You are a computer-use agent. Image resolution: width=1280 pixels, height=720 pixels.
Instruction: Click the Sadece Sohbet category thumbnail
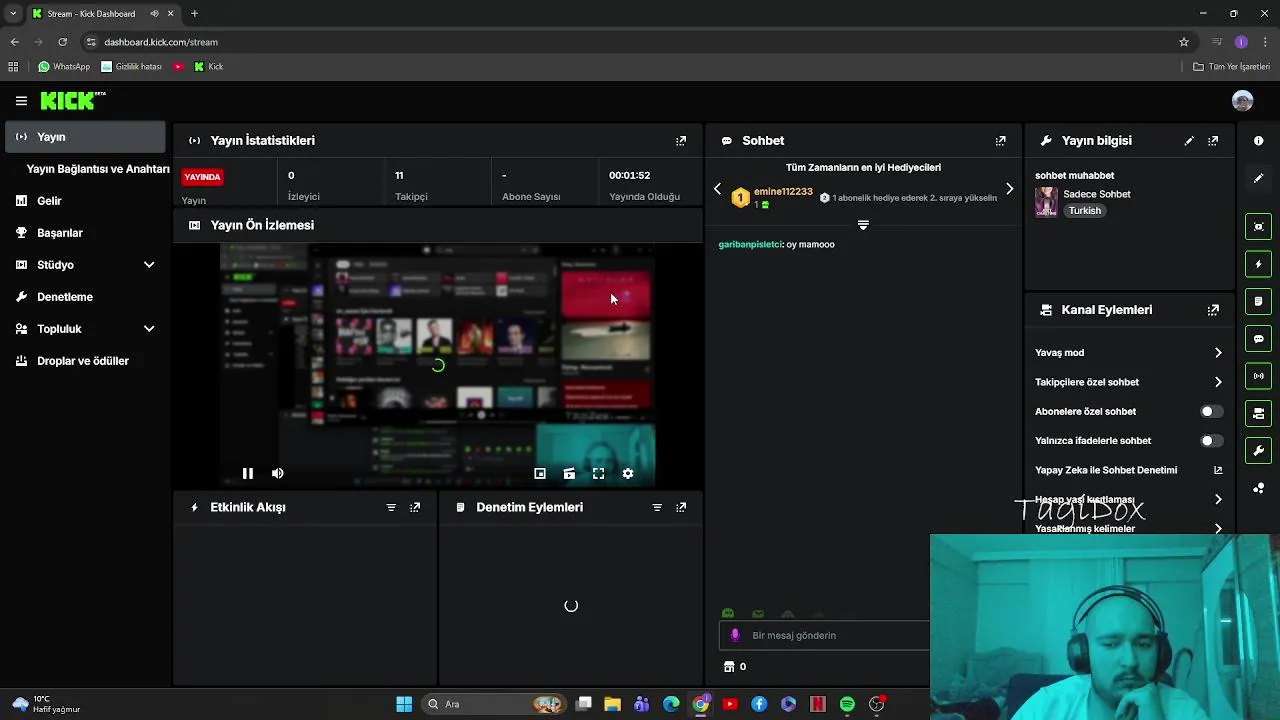click(x=1046, y=202)
